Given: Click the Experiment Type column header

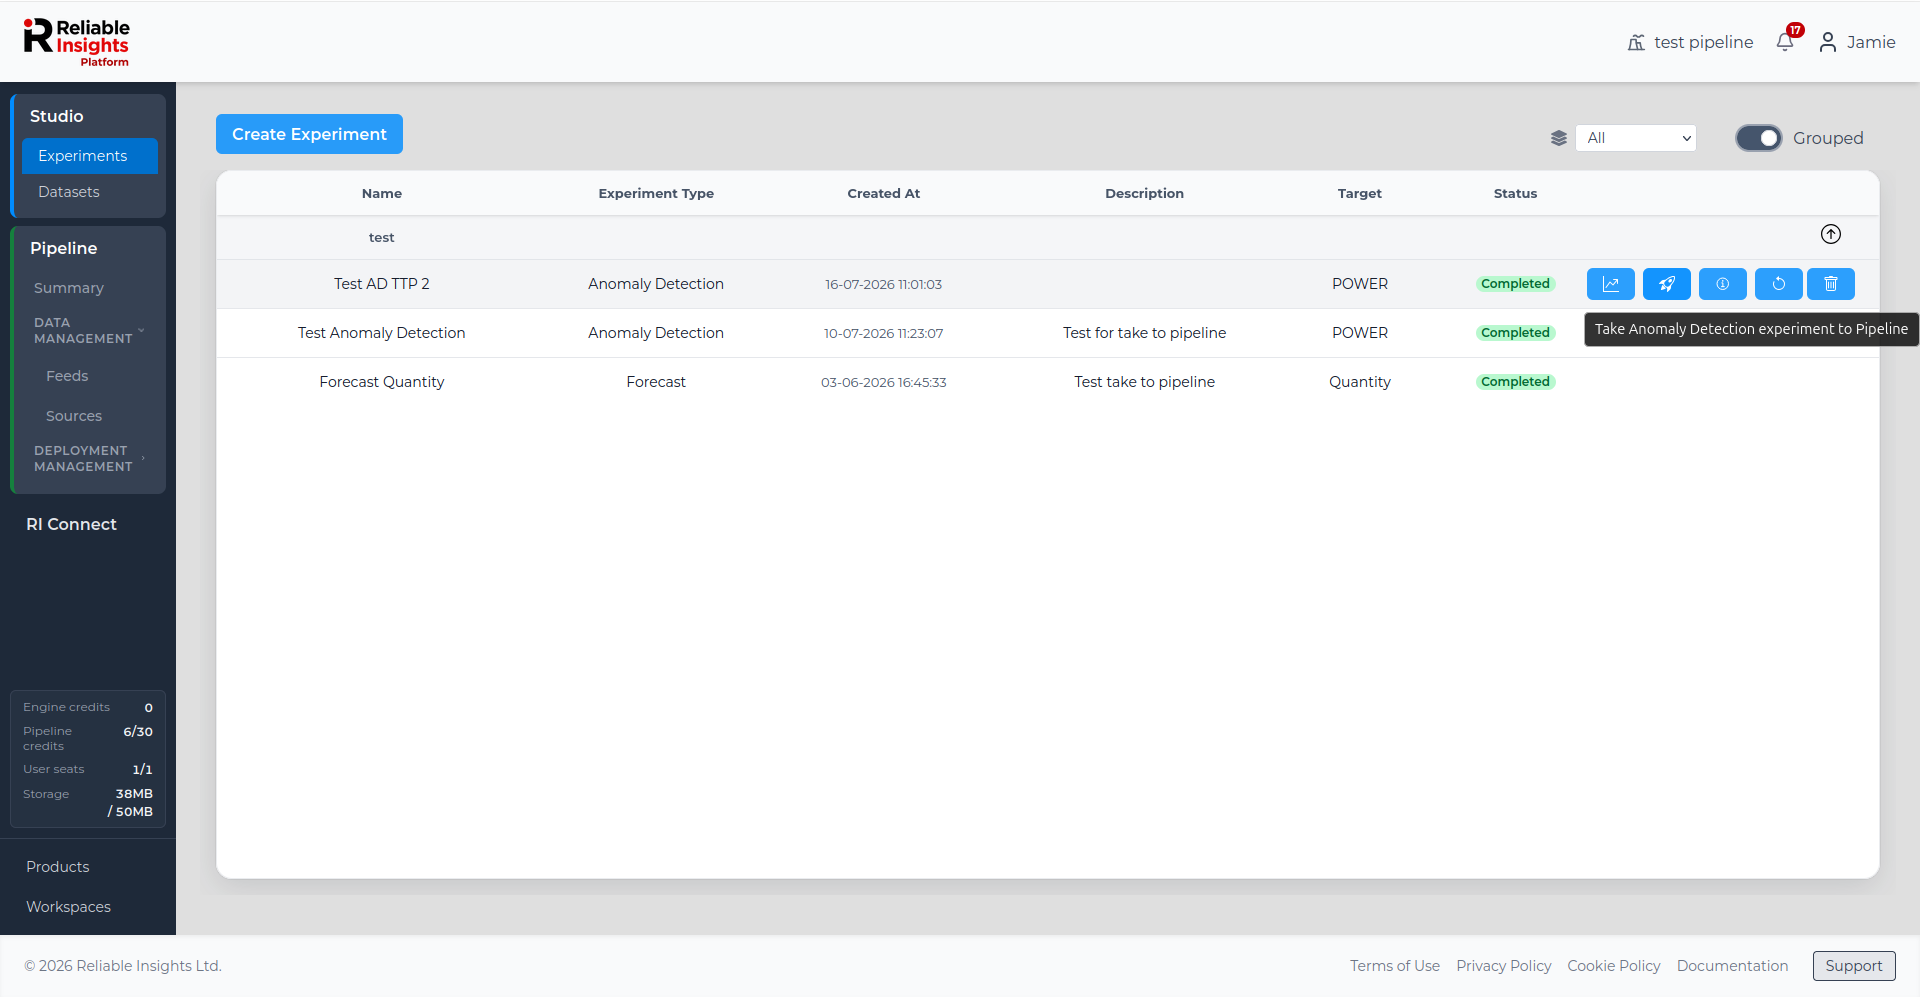Looking at the screenshot, I should click(x=656, y=194).
